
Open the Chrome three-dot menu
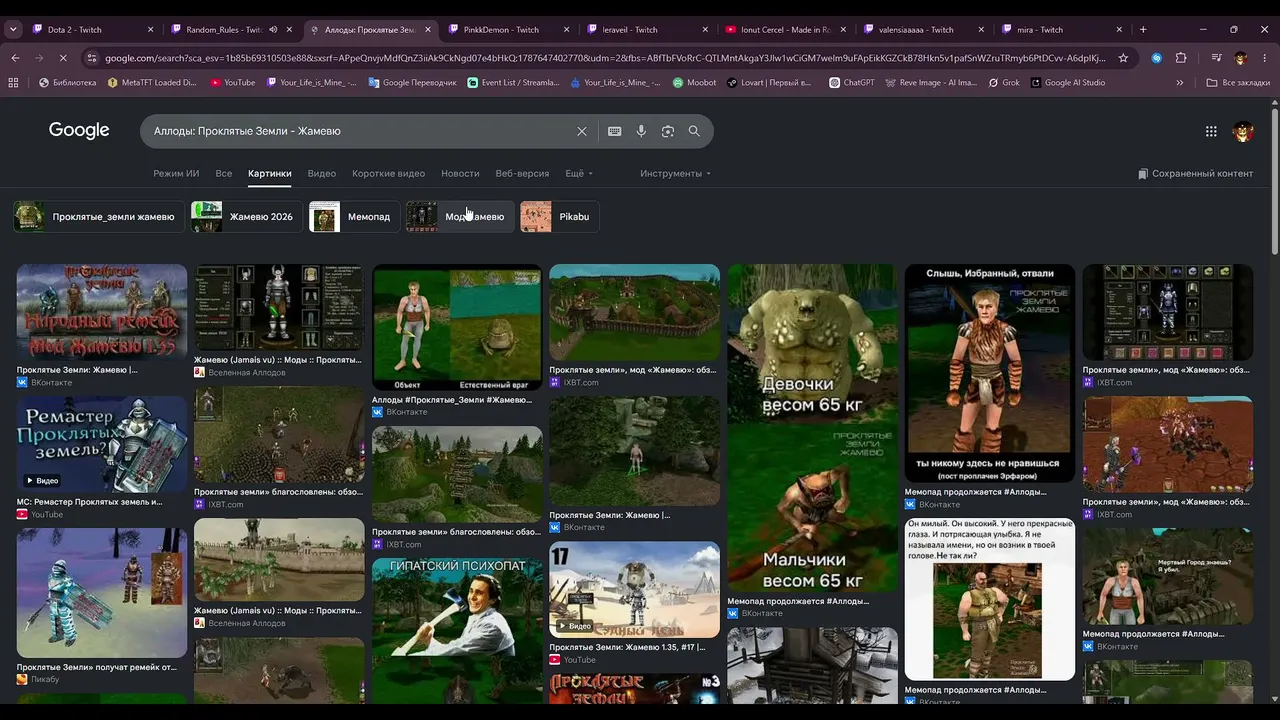click(x=1265, y=58)
